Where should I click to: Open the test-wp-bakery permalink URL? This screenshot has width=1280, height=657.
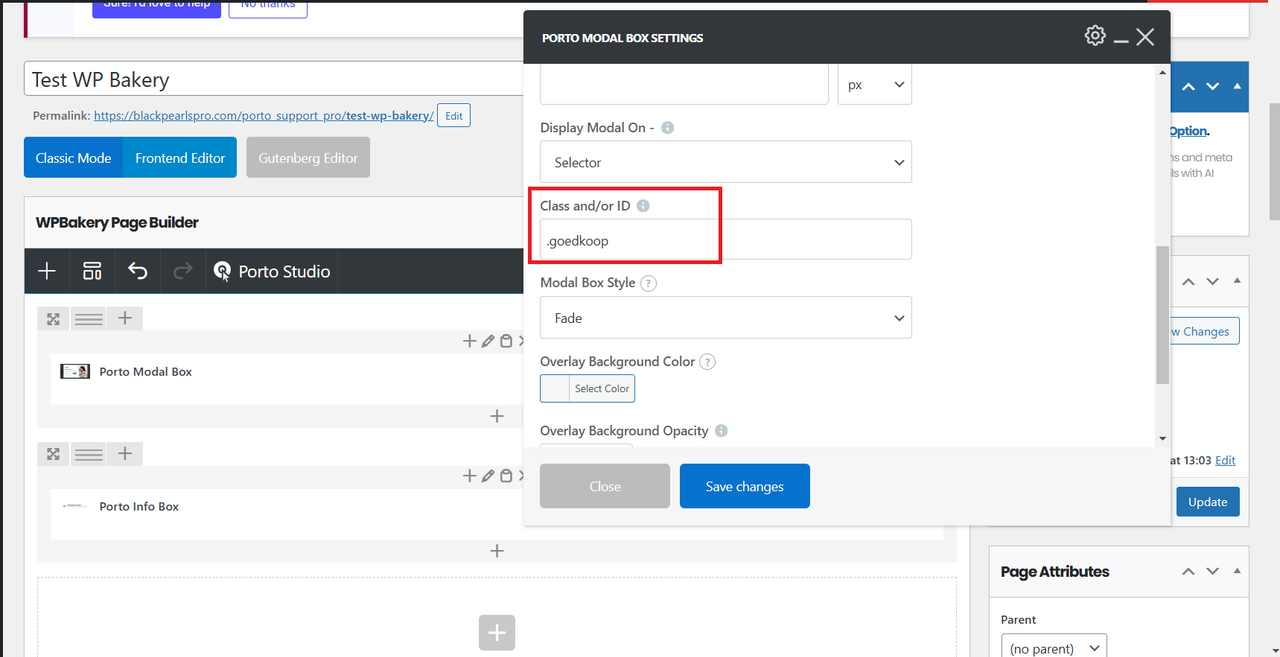[264, 116]
